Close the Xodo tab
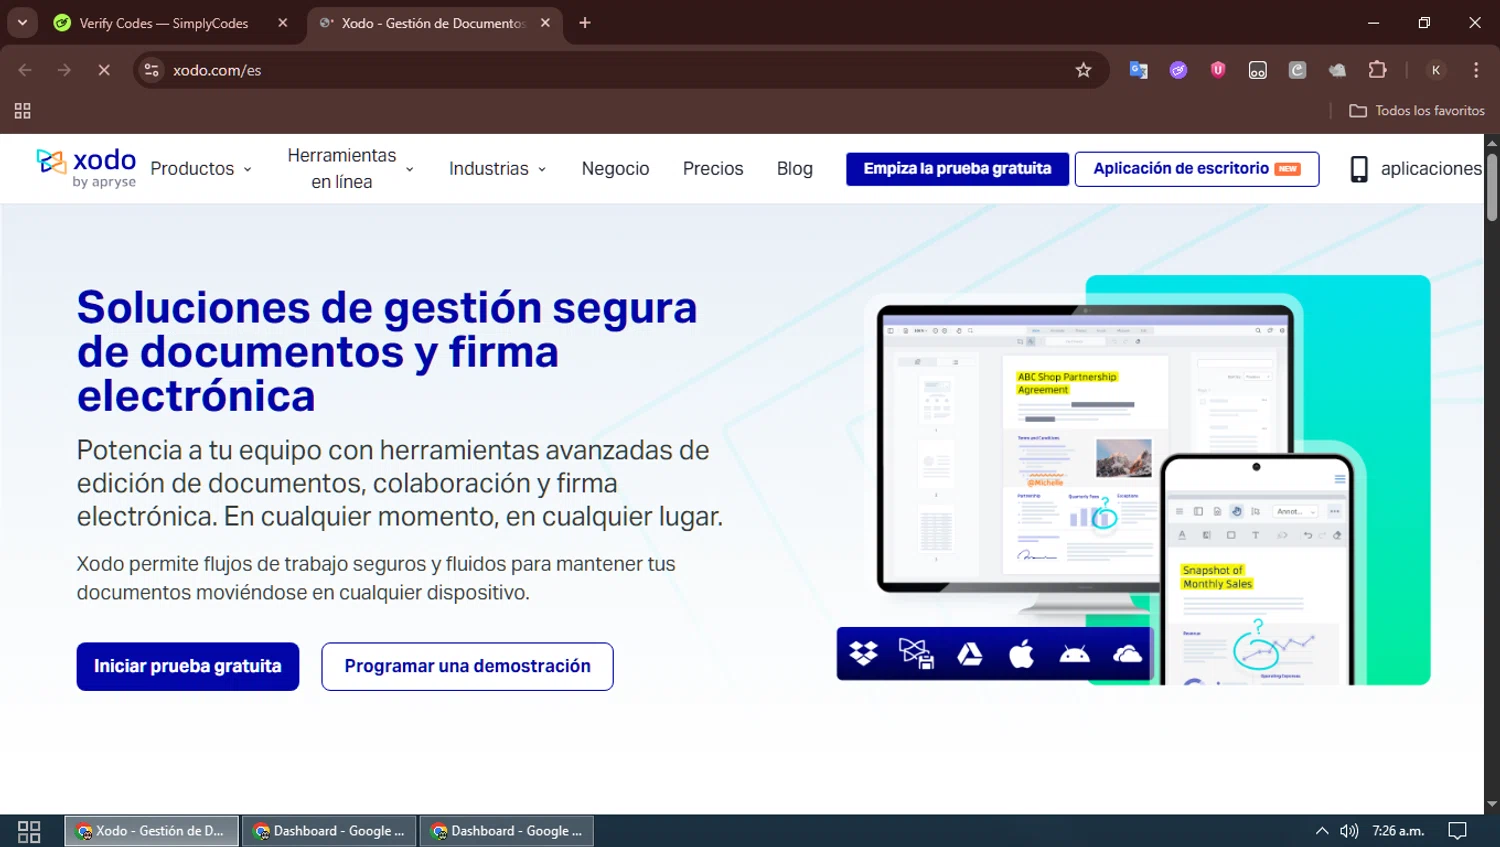 [x=545, y=23]
